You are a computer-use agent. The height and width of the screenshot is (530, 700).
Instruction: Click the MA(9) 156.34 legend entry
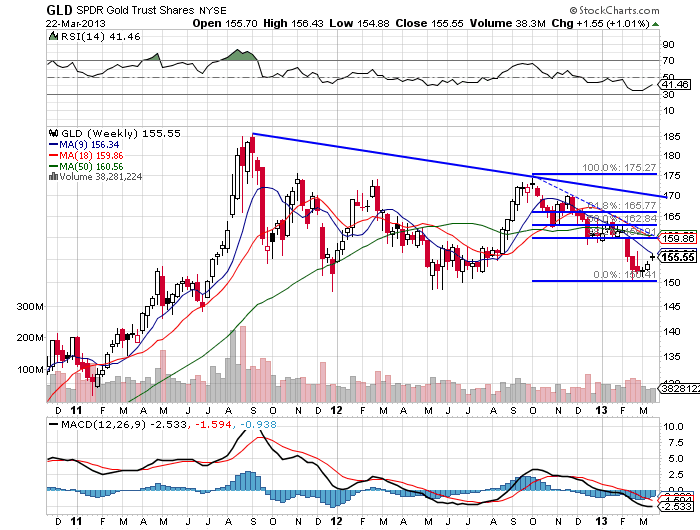83,145
